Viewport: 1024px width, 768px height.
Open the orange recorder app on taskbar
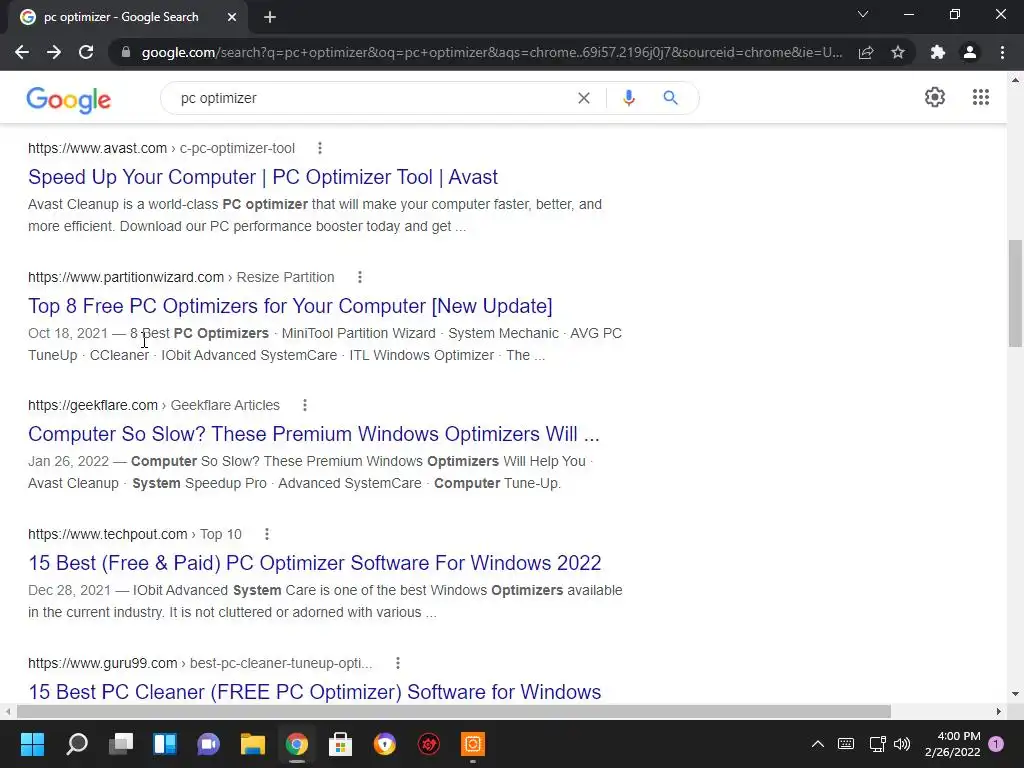[473, 744]
